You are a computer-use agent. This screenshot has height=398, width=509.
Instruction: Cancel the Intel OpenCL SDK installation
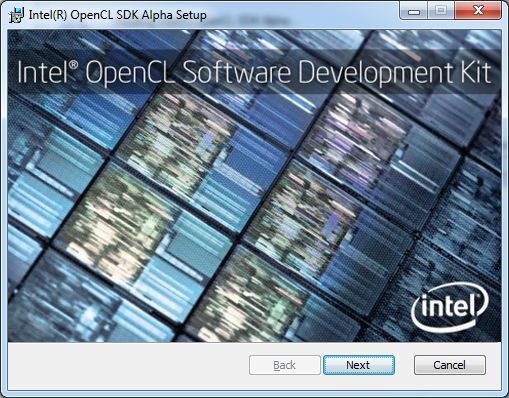pyautogui.click(x=450, y=365)
